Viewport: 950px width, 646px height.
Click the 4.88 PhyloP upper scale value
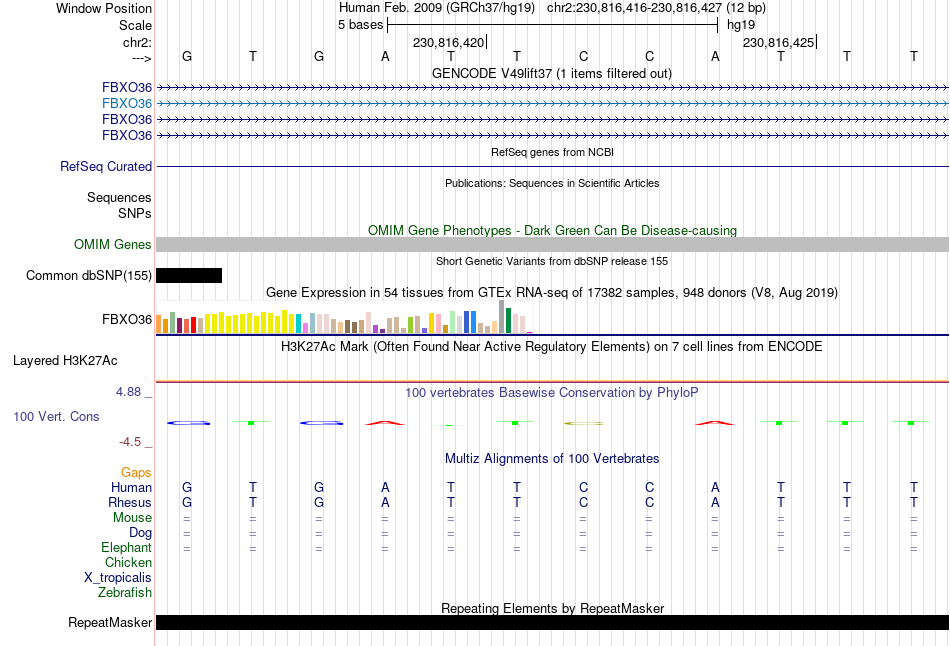point(128,392)
